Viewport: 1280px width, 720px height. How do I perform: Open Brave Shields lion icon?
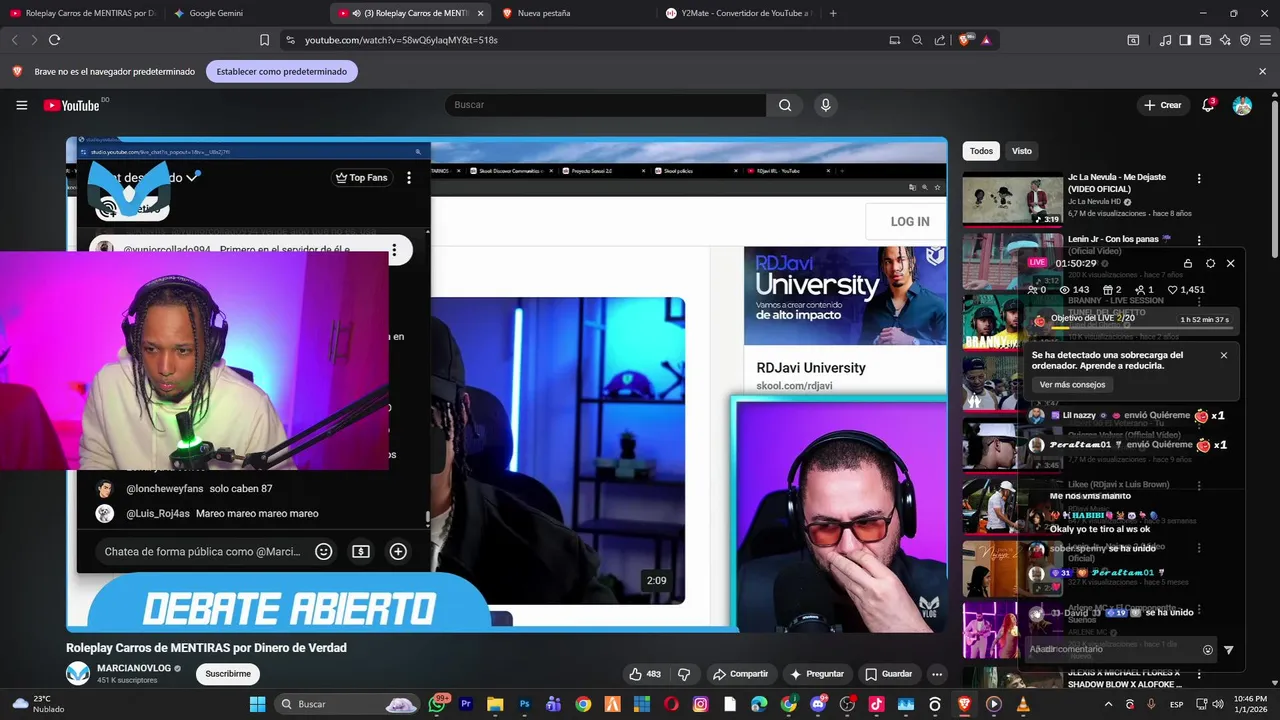click(965, 40)
